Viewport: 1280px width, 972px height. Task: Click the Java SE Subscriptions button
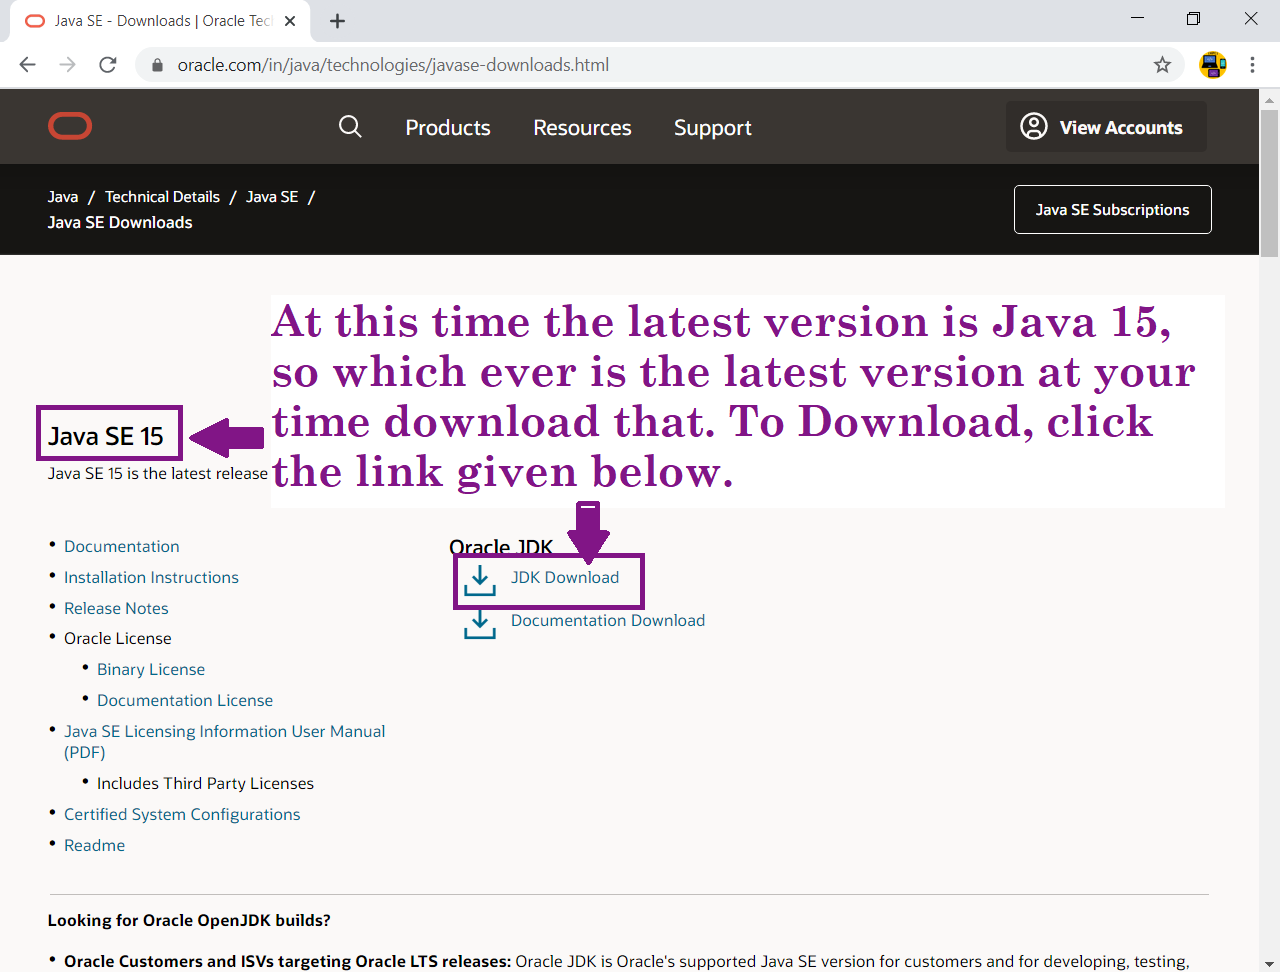(1112, 209)
